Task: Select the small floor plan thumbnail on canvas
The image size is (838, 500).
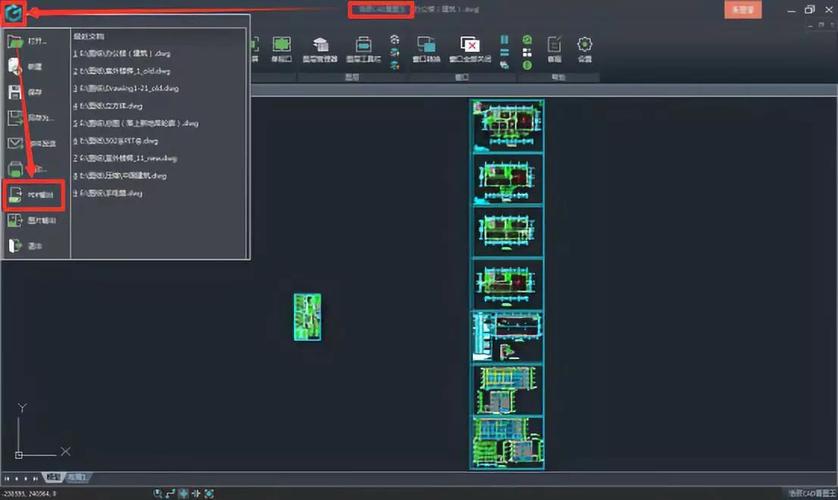Action: pos(307,316)
